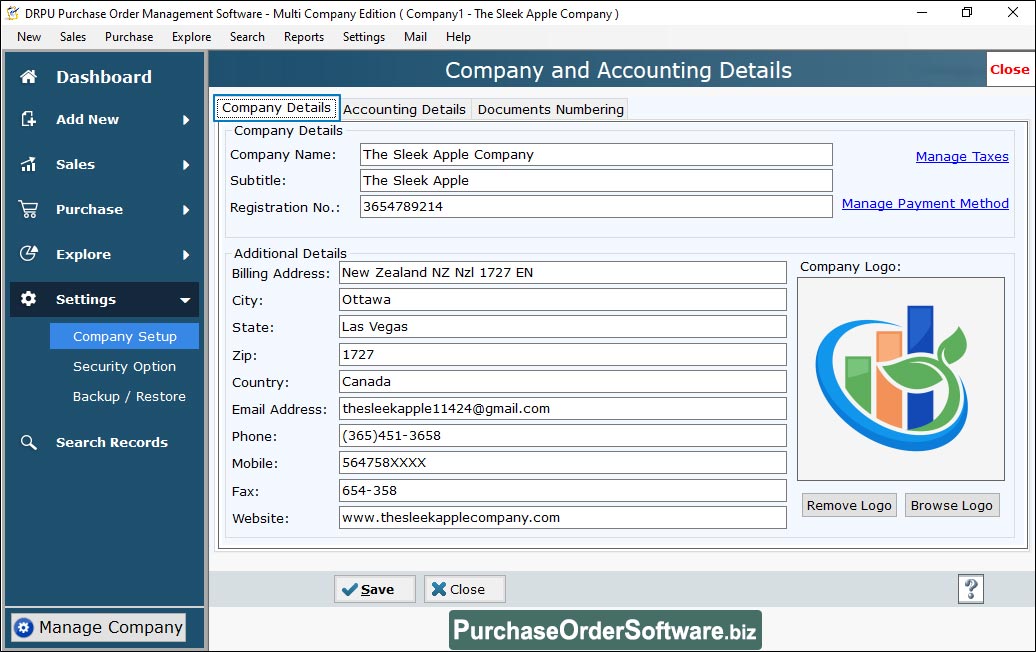
Task: Select Company Setup in sidebar
Action: pos(124,336)
